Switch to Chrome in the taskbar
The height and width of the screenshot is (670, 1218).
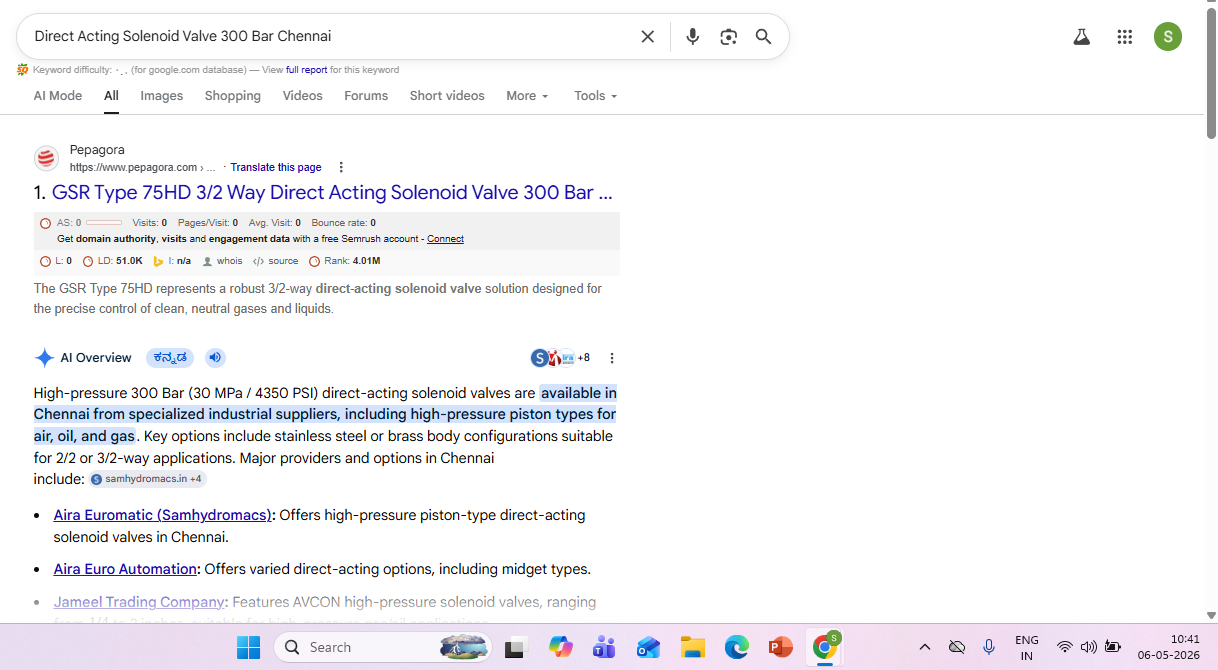pos(825,647)
